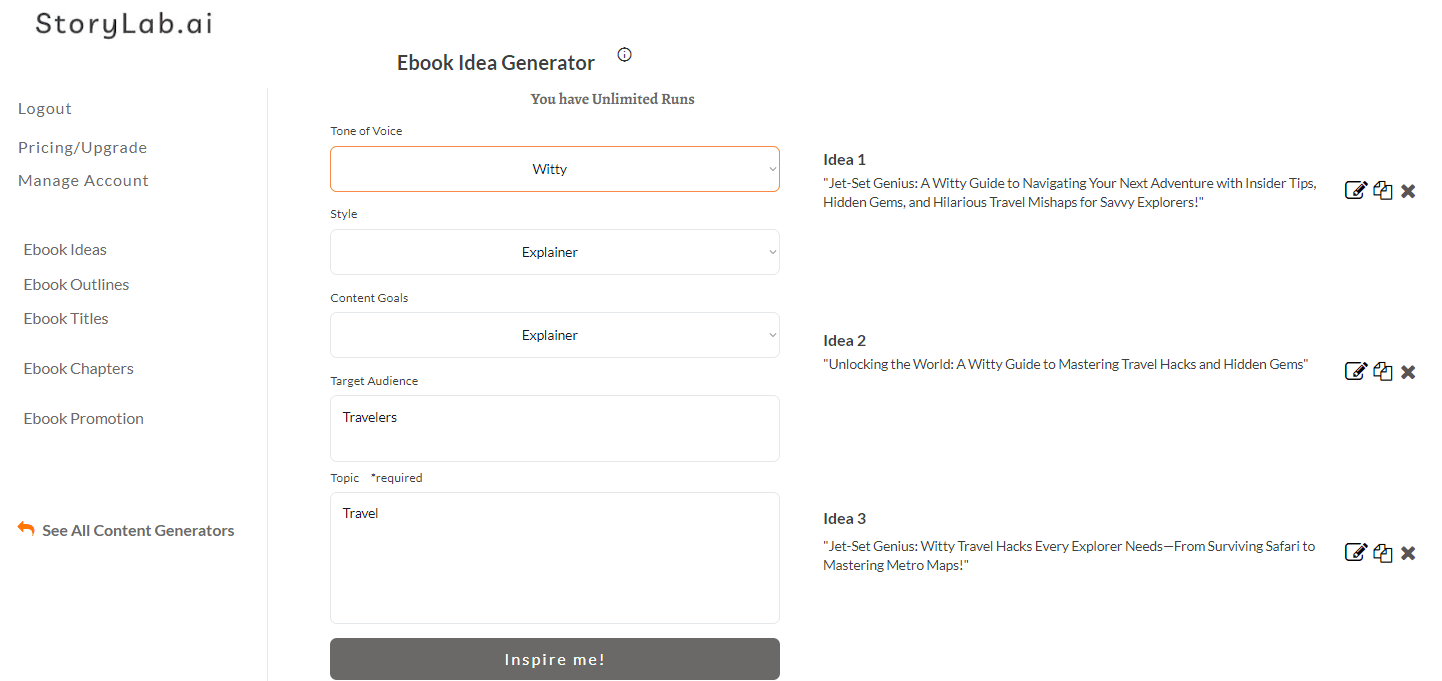Delete Idea 1 with the X icon
1442x681 pixels.
click(x=1408, y=190)
